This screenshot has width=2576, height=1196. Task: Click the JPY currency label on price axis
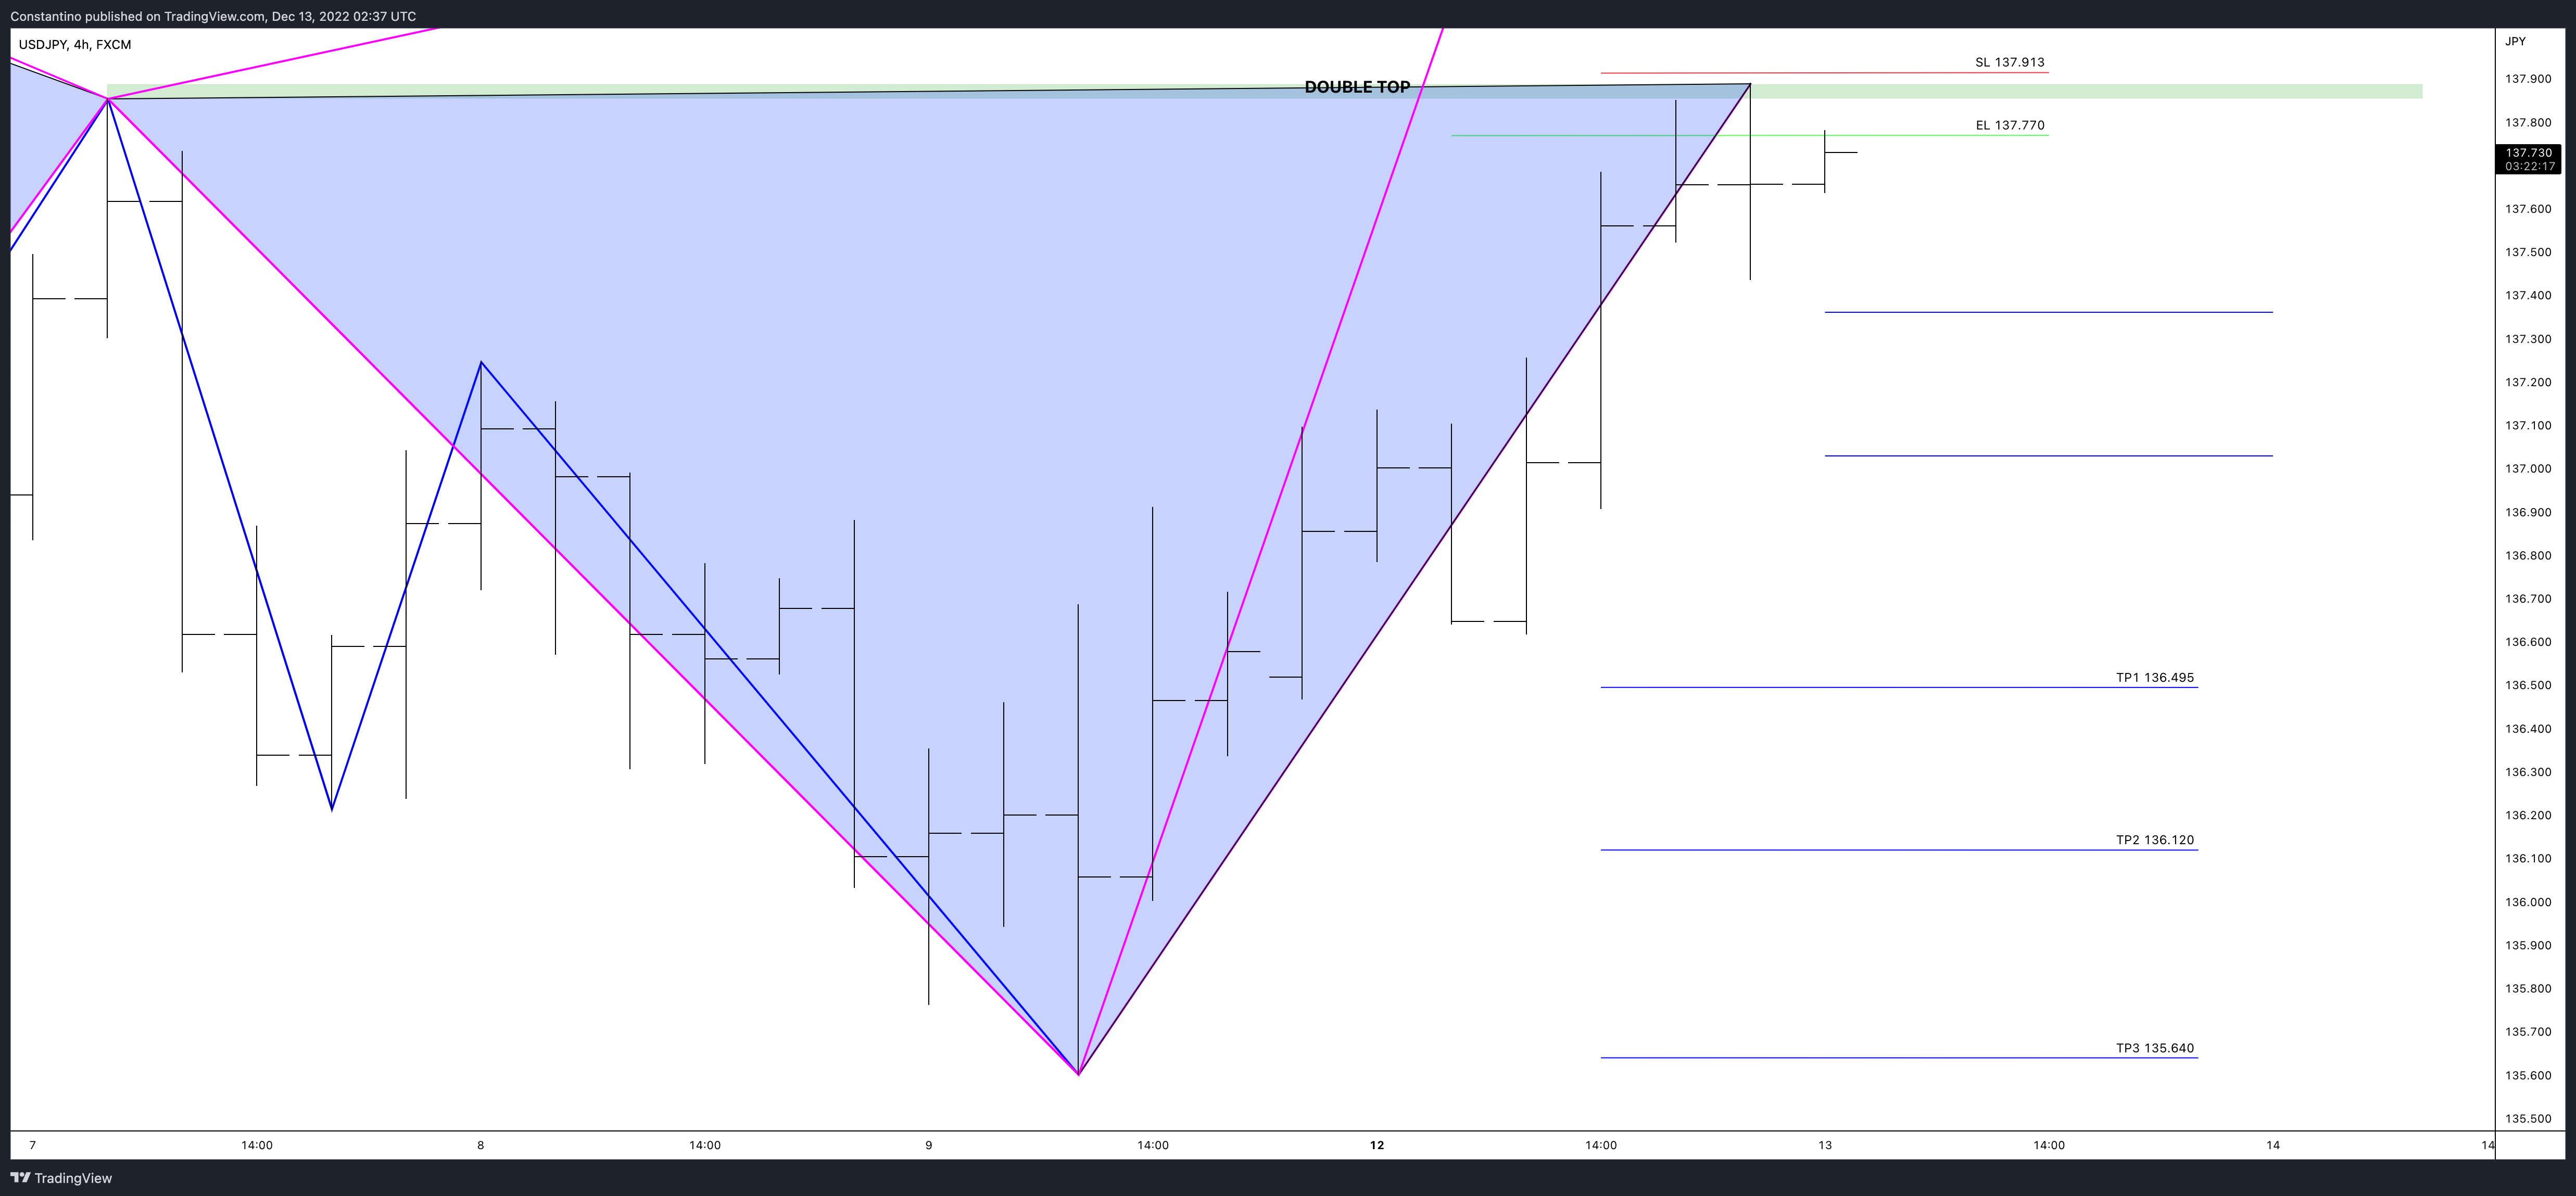pyautogui.click(x=2515, y=41)
